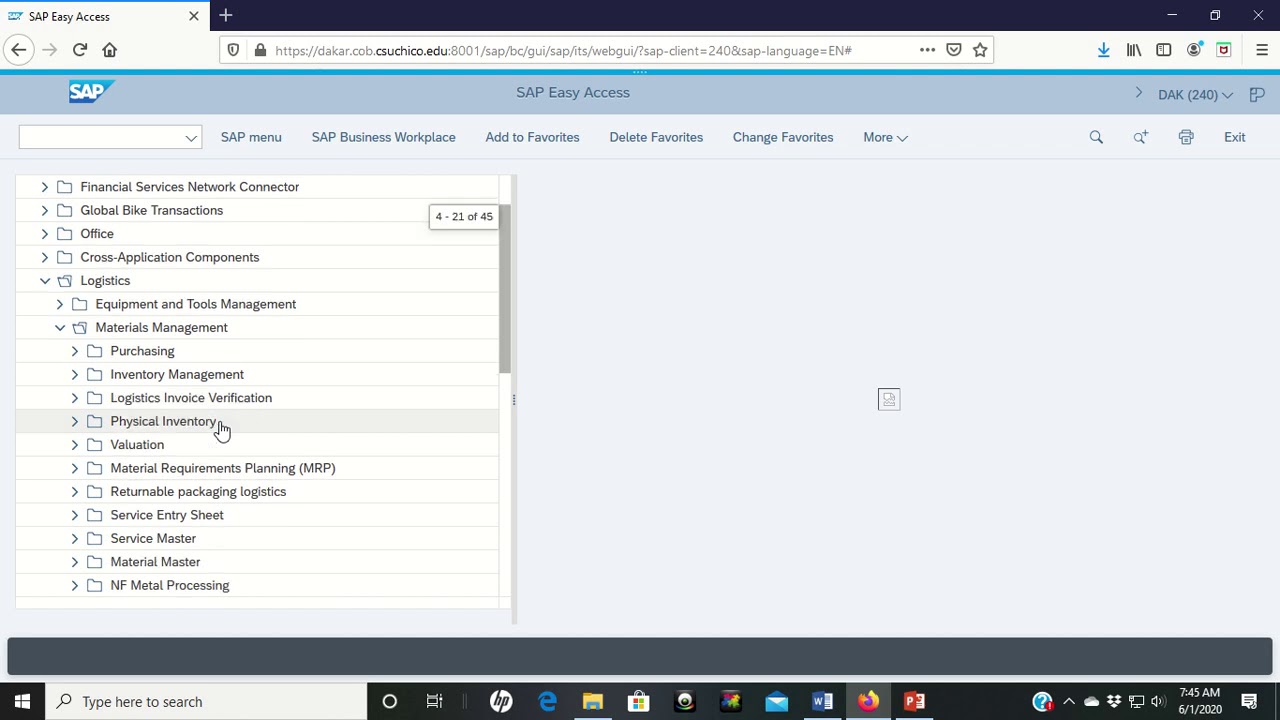Open Microsoft Word from the taskbar
The height and width of the screenshot is (720, 1280).
(x=823, y=702)
